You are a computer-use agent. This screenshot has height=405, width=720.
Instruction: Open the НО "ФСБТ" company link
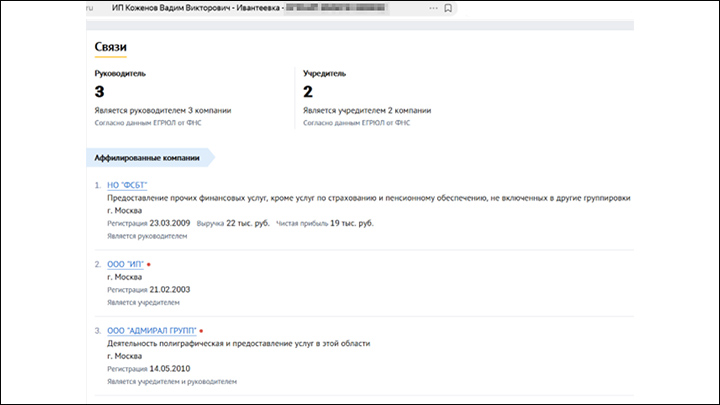click(x=126, y=185)
